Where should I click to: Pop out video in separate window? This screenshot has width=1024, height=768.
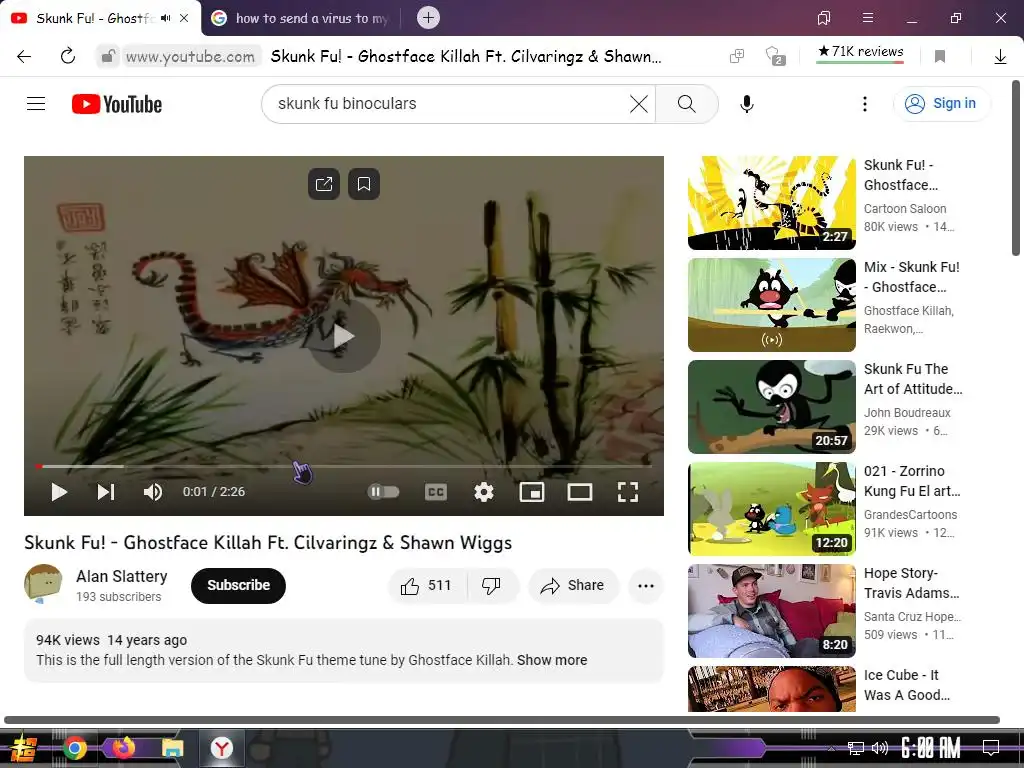tap(324, 184)
